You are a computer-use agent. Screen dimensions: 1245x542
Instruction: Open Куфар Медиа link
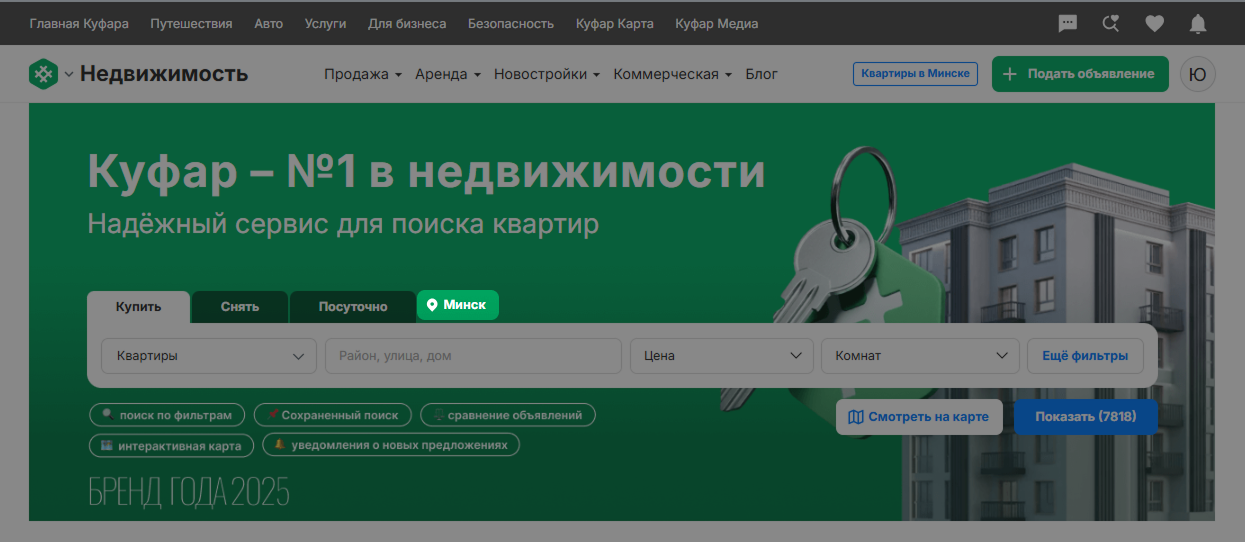[x=716, y=23]
